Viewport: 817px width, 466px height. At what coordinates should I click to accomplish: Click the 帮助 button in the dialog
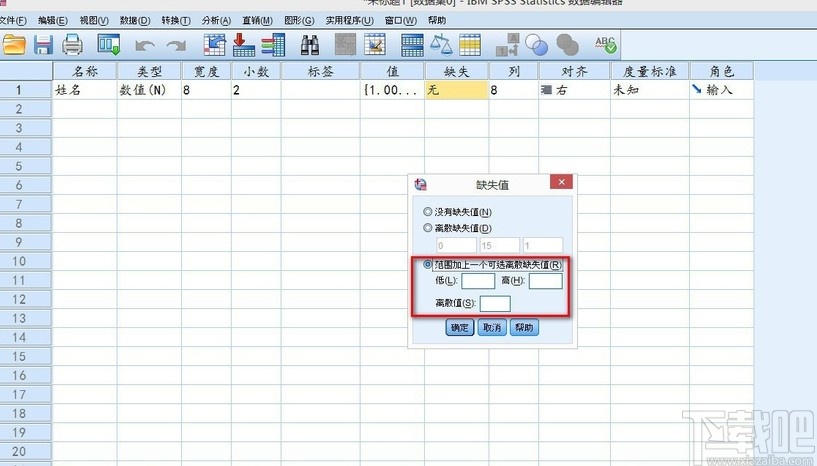pyautogui.click(x=524, y=327)
